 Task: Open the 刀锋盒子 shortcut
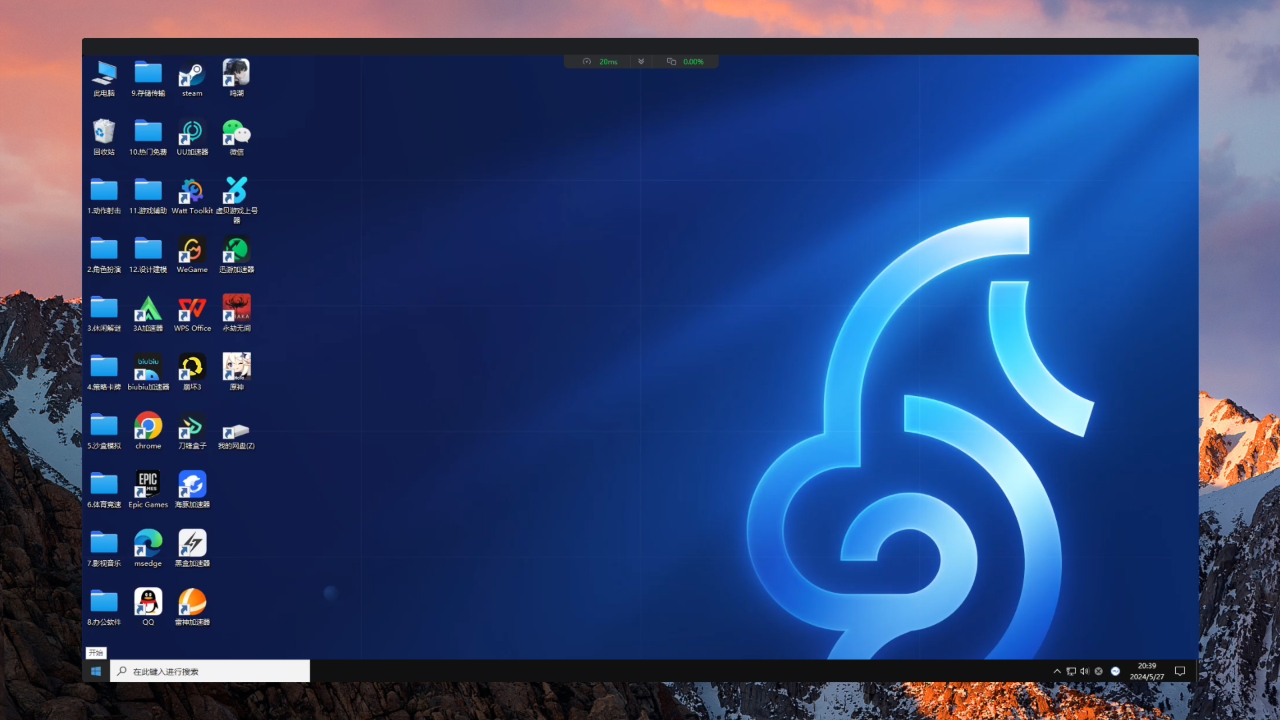(192, 431)
